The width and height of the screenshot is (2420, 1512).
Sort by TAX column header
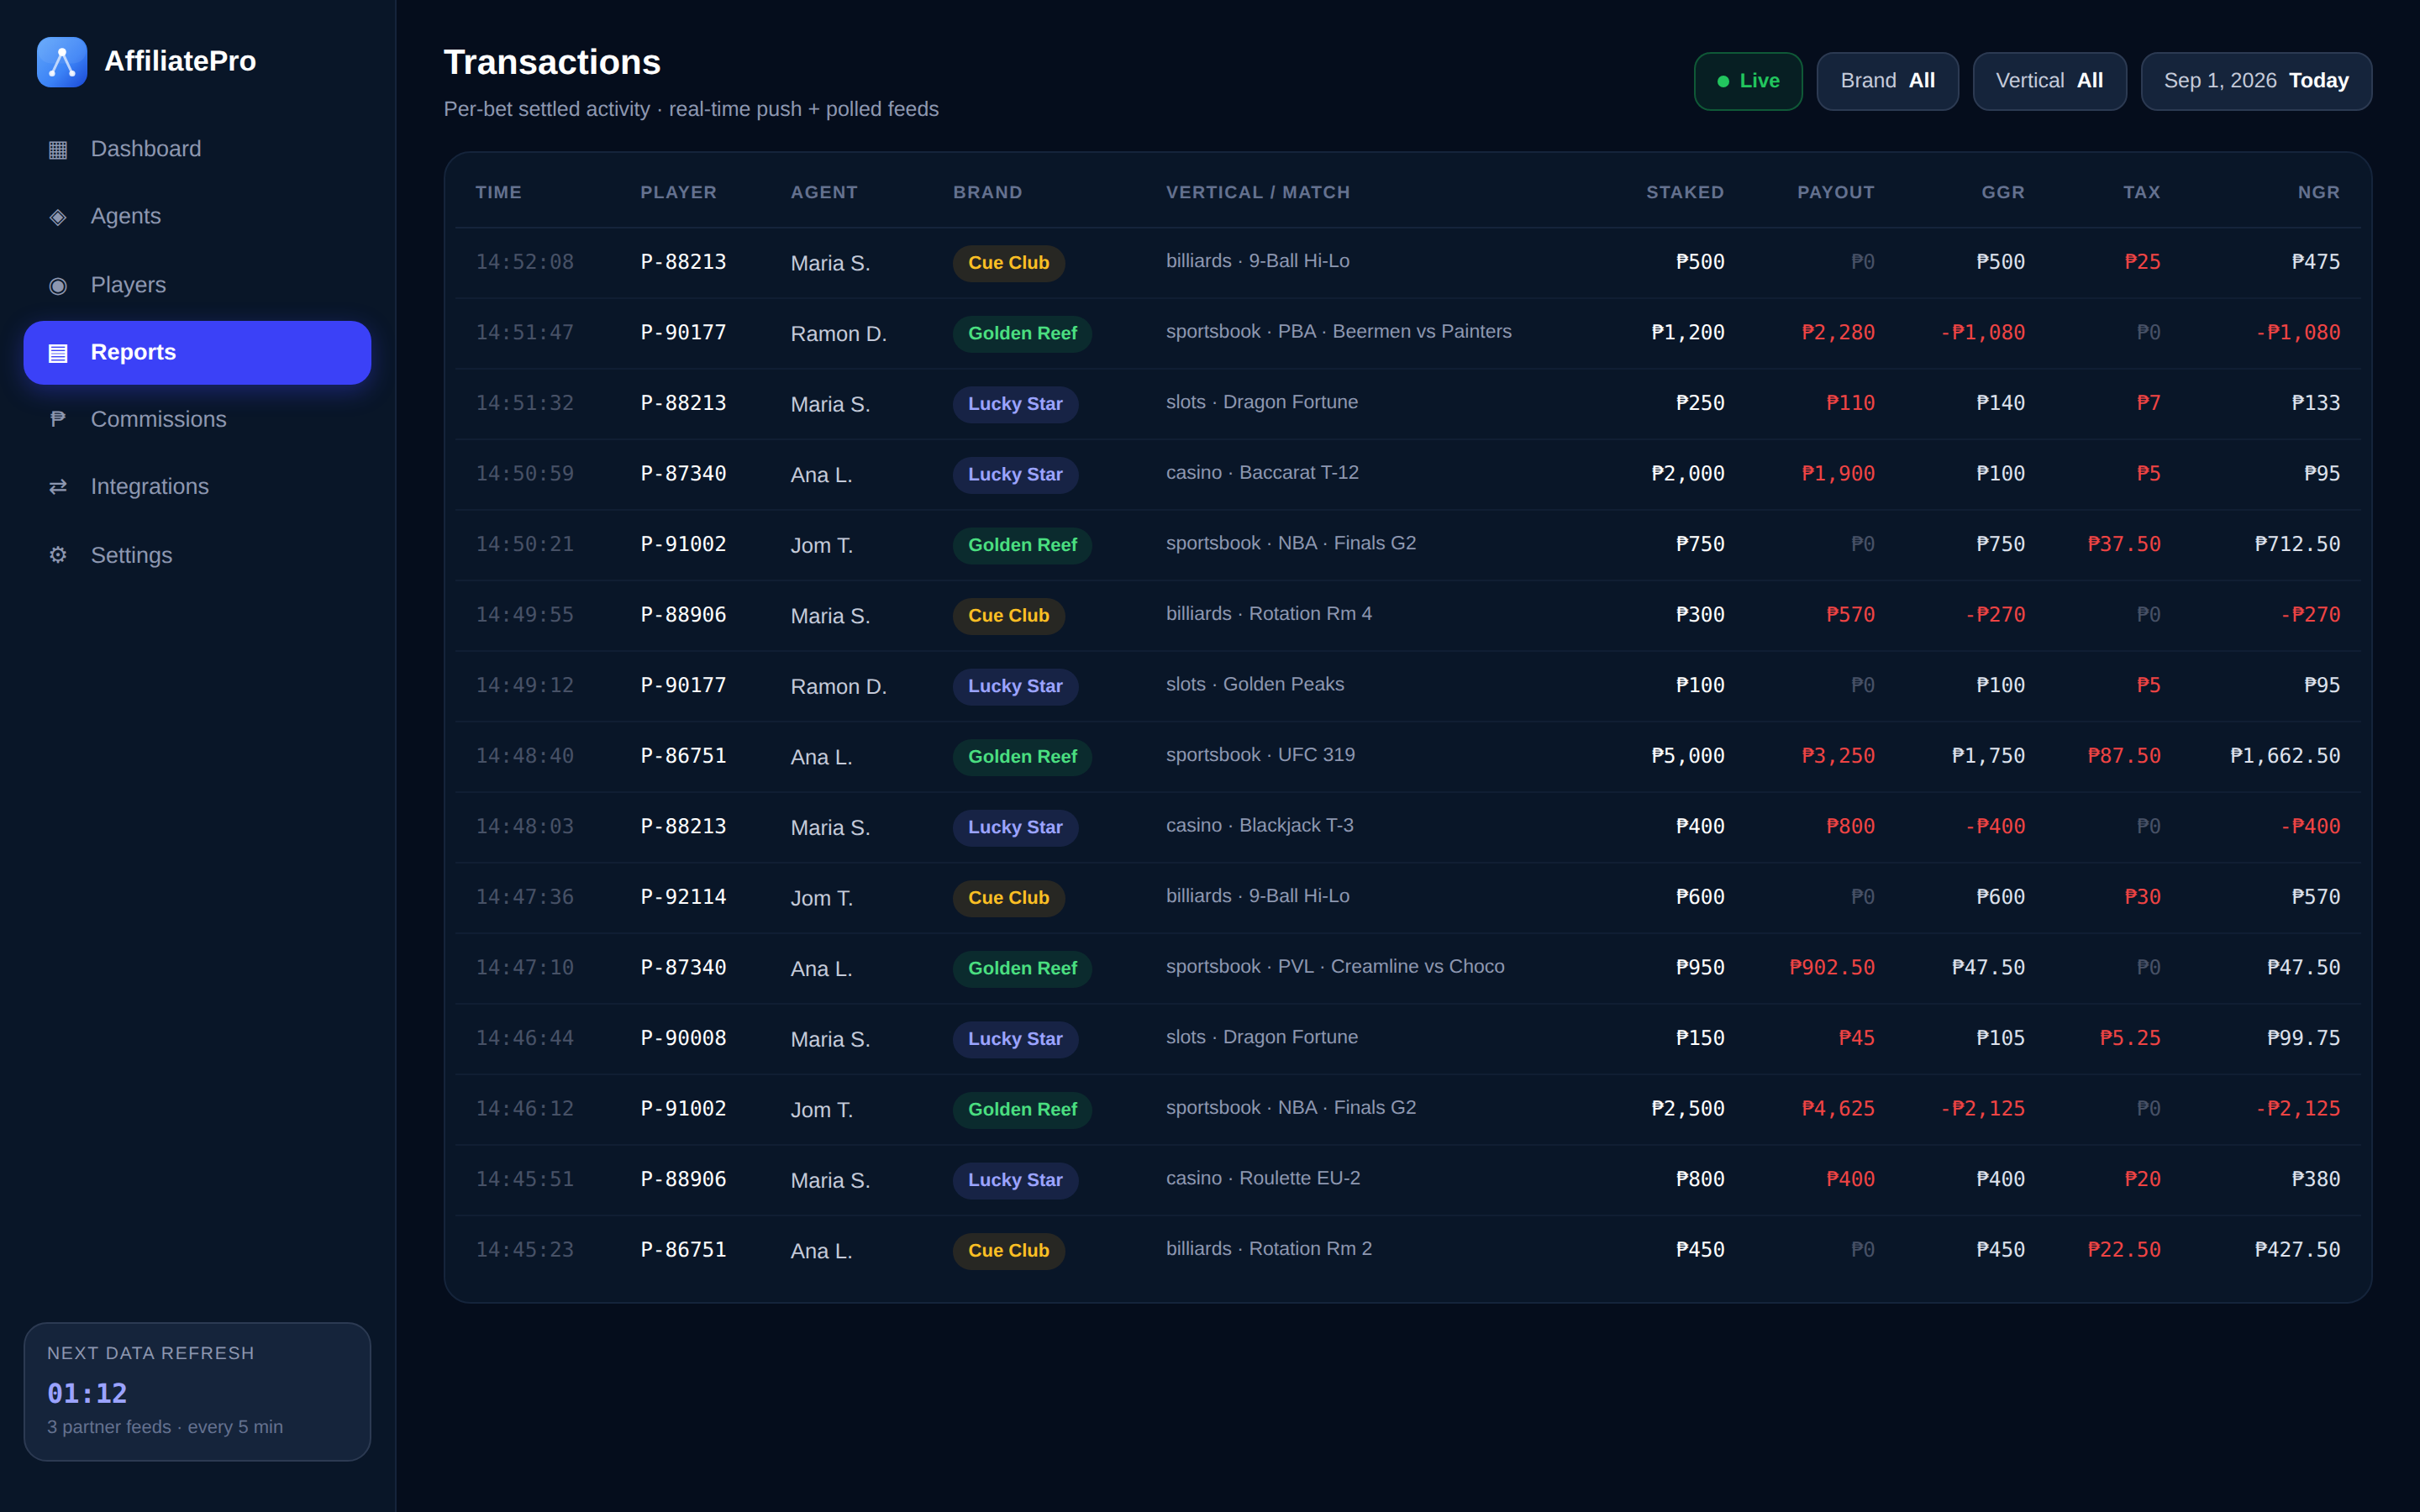2142,192
